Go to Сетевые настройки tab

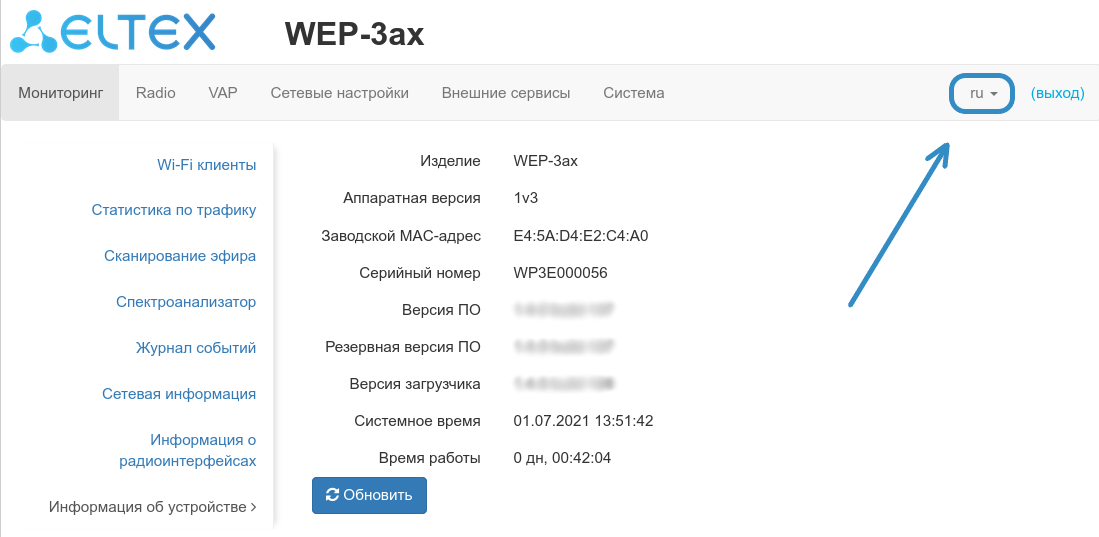pos(340,93)
